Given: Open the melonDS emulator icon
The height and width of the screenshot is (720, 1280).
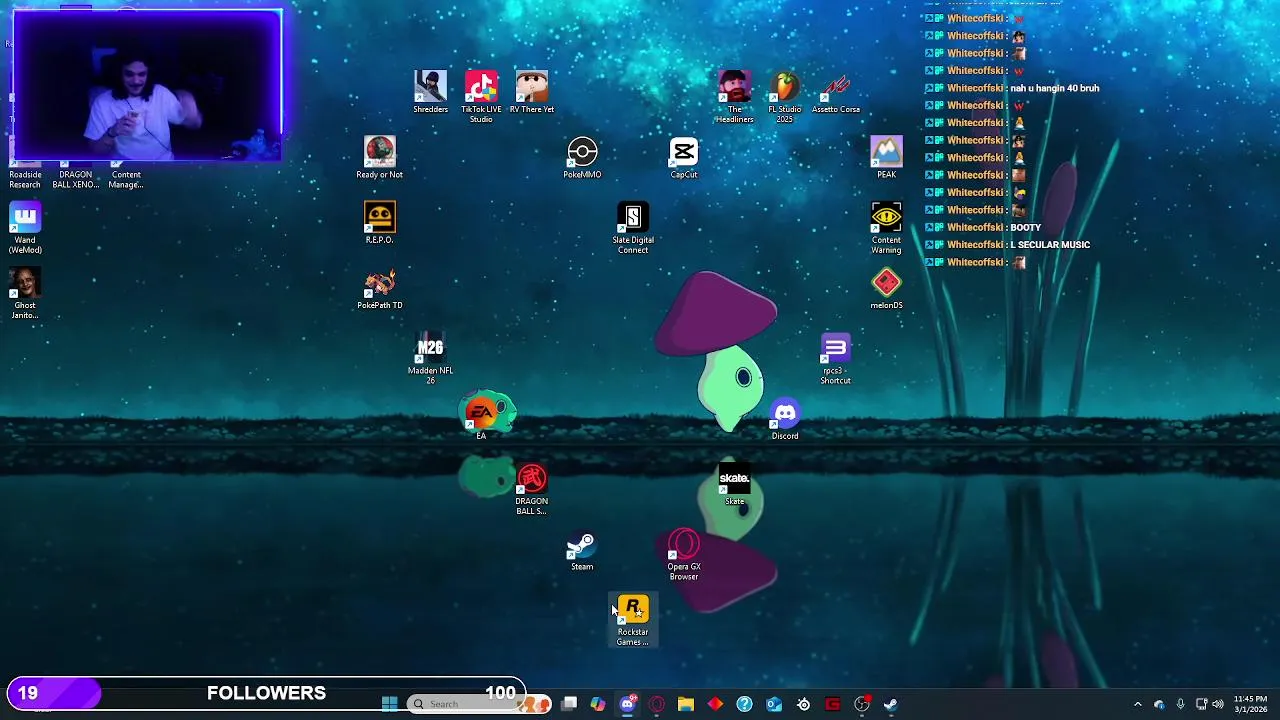Looking at the screenshot, I should point(886,289).
